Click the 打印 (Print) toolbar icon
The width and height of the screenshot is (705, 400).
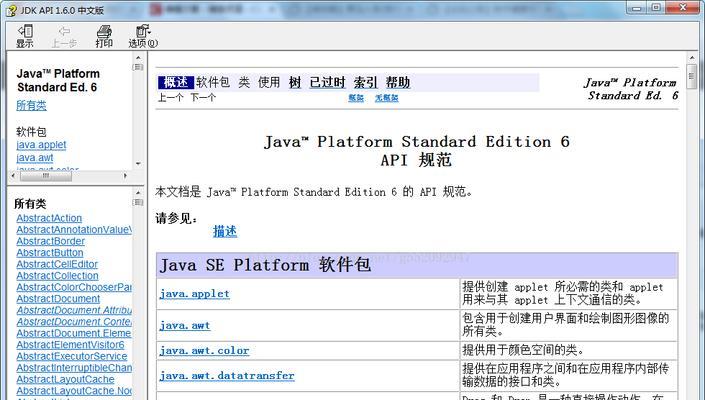click(x=104, y=36)
